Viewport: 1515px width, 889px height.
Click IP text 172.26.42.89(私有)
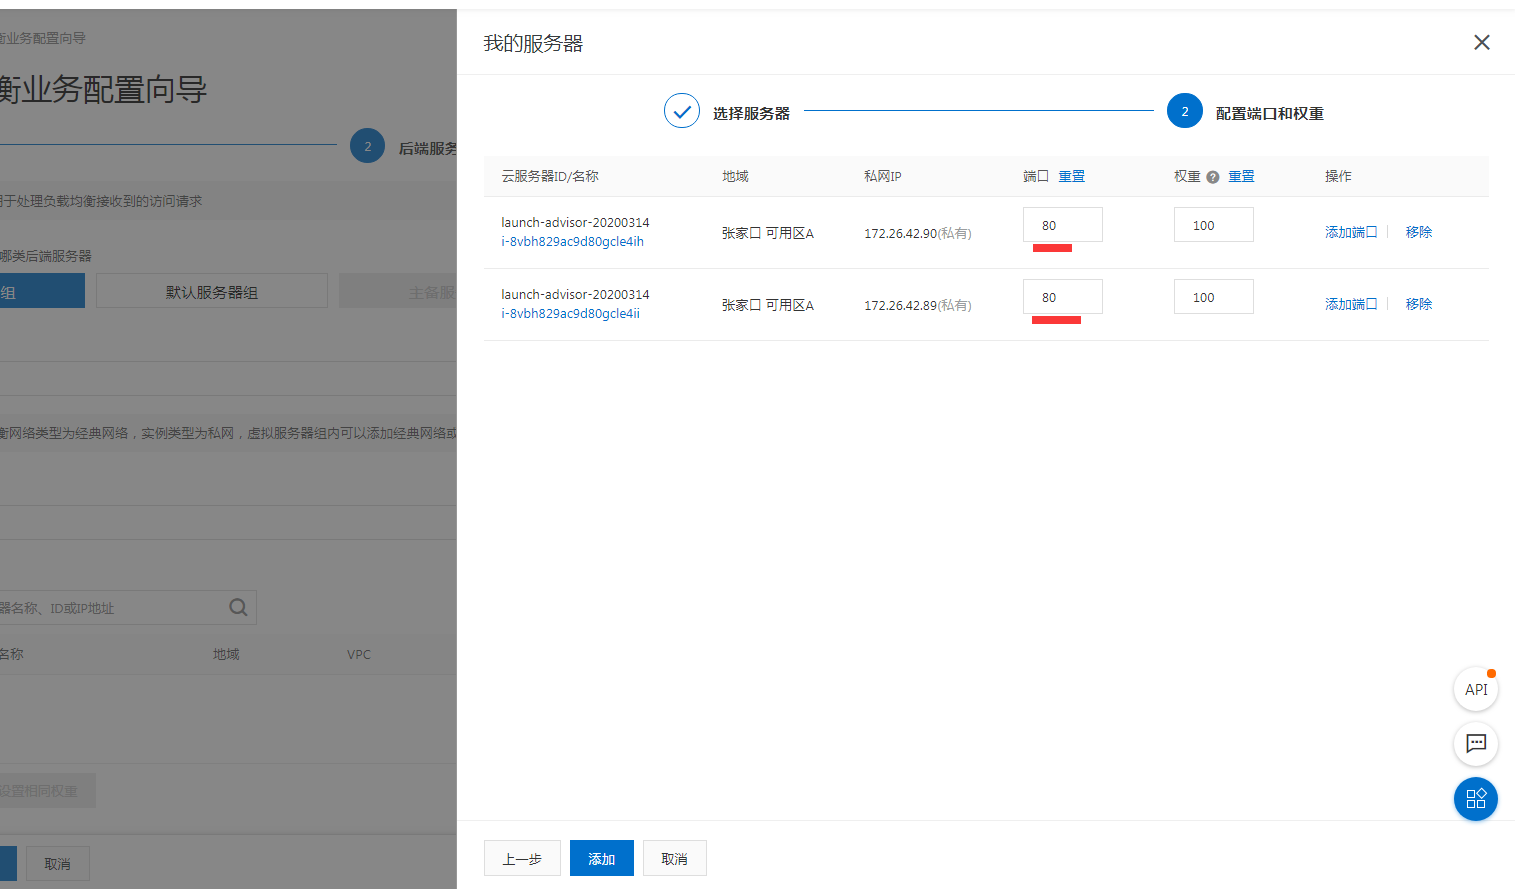(x=918, y=305)
